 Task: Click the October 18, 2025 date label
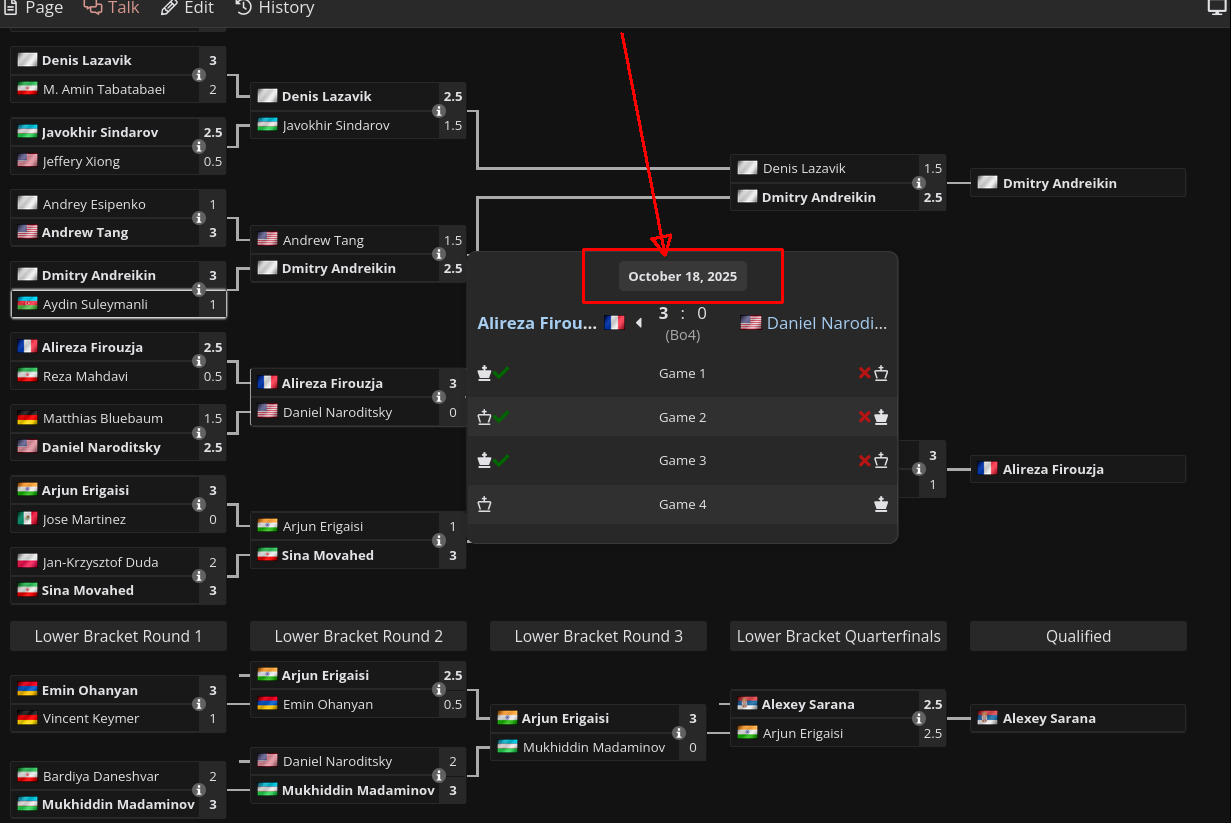pos(682,276)
